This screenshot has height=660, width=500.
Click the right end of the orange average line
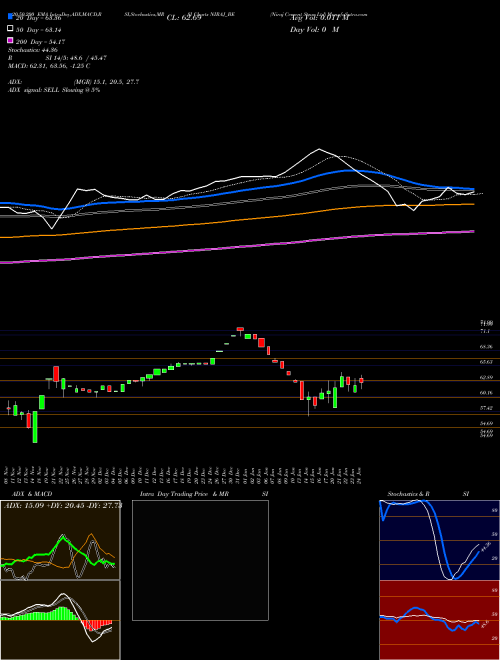pos(473,204)
